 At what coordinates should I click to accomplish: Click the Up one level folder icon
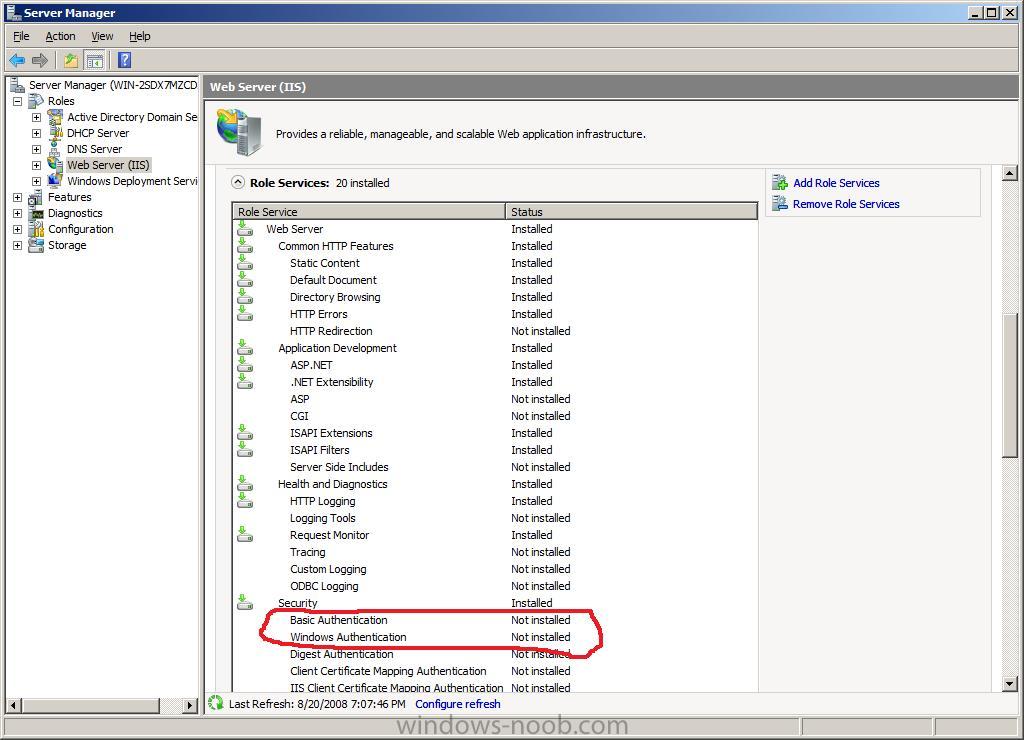point(71,61)
